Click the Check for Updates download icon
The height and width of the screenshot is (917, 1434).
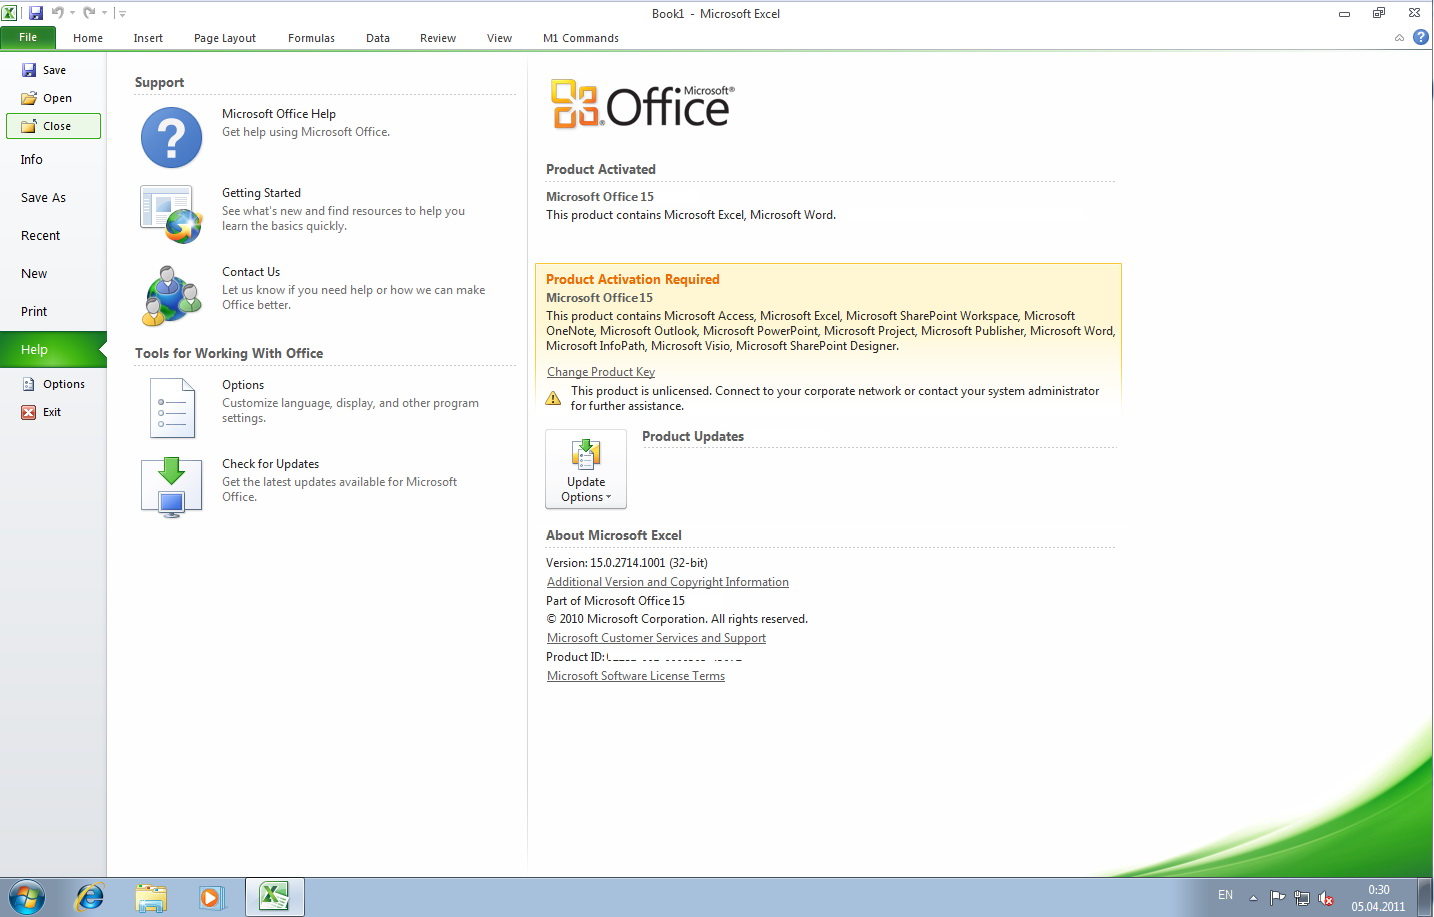(x=171, y=486)
